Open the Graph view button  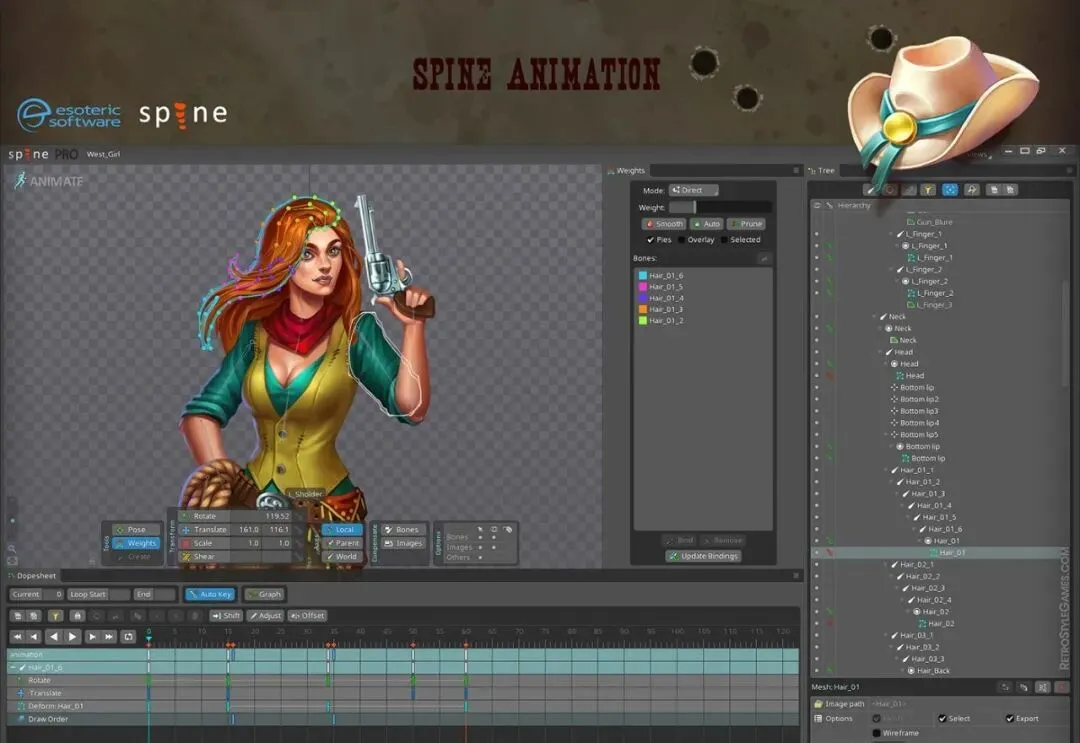click(264, 594)
